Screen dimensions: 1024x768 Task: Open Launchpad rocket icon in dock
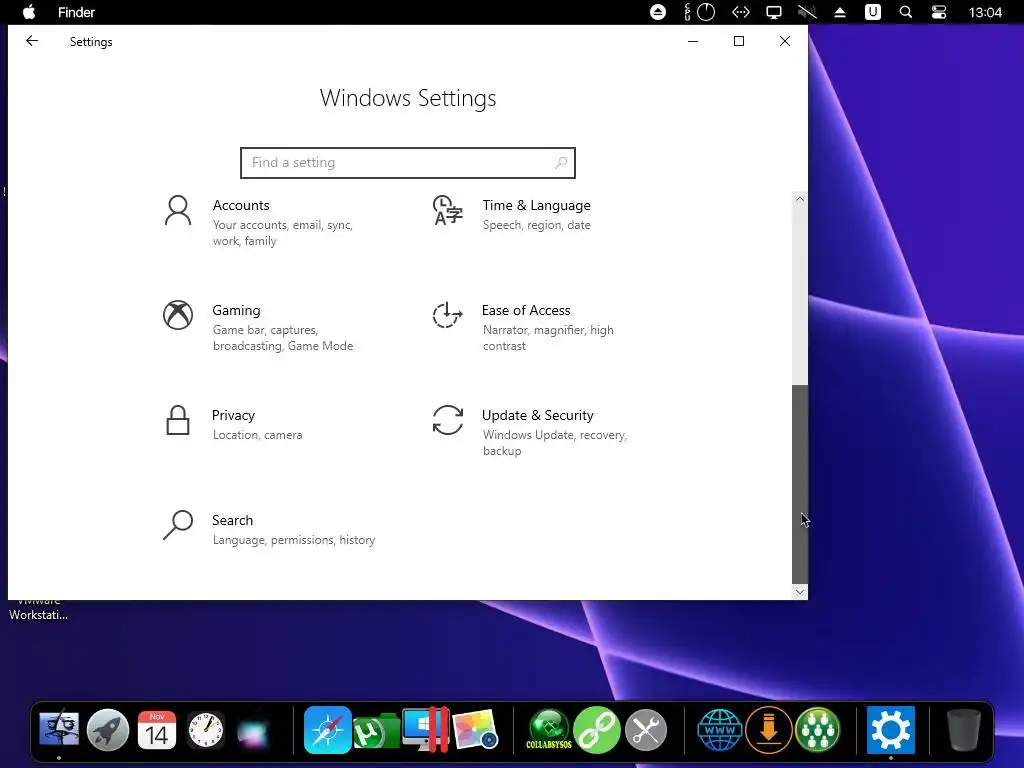coord(108,730)
